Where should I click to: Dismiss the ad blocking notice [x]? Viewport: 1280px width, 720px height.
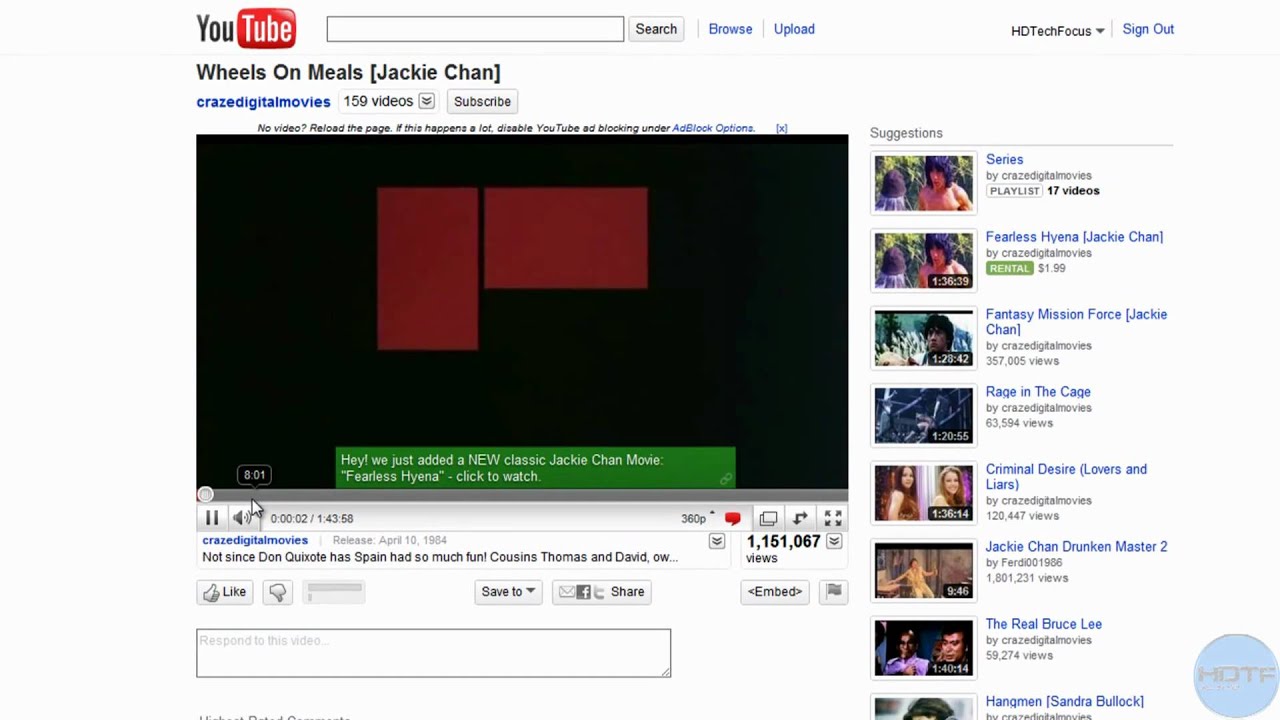[x=781, y=128]
